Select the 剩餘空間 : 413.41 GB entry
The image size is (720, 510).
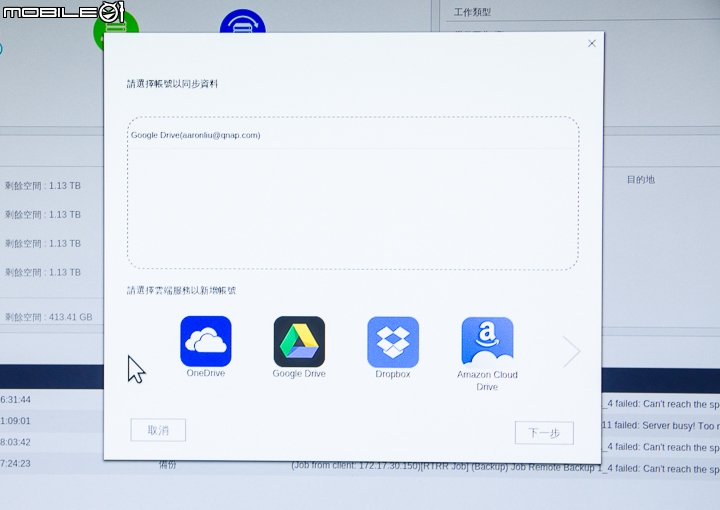tap(49, 317)
